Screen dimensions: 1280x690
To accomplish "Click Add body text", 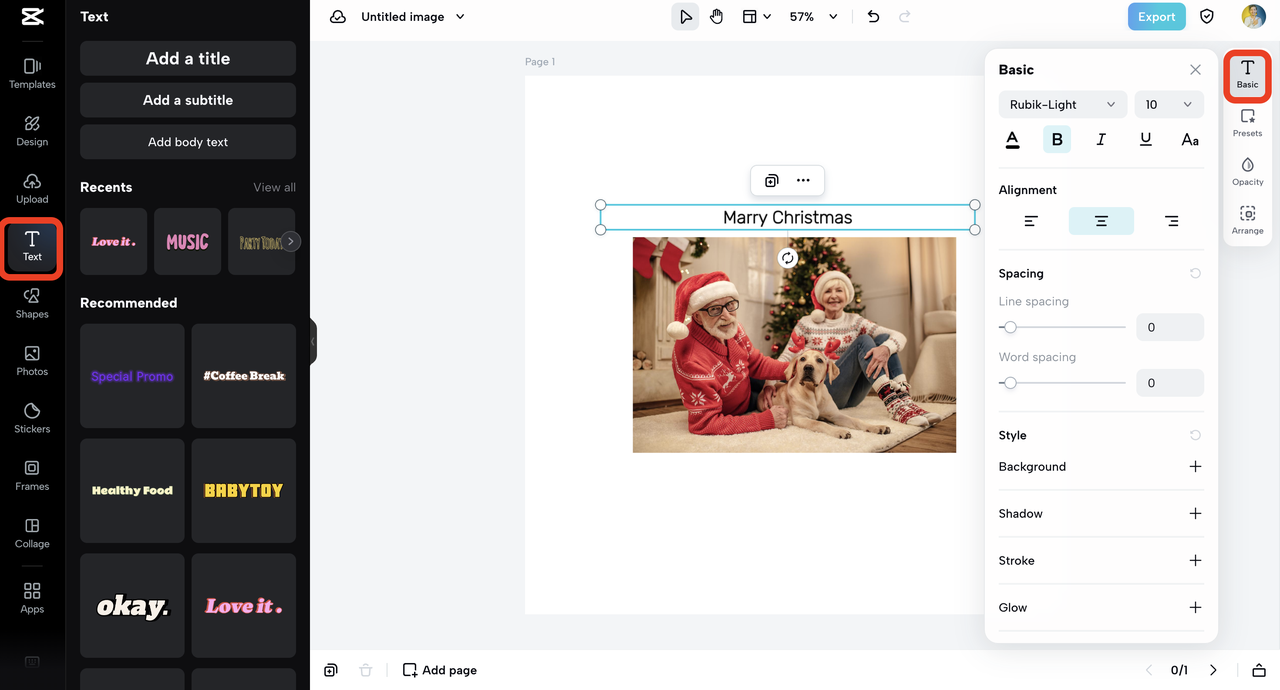I will 188,142.
